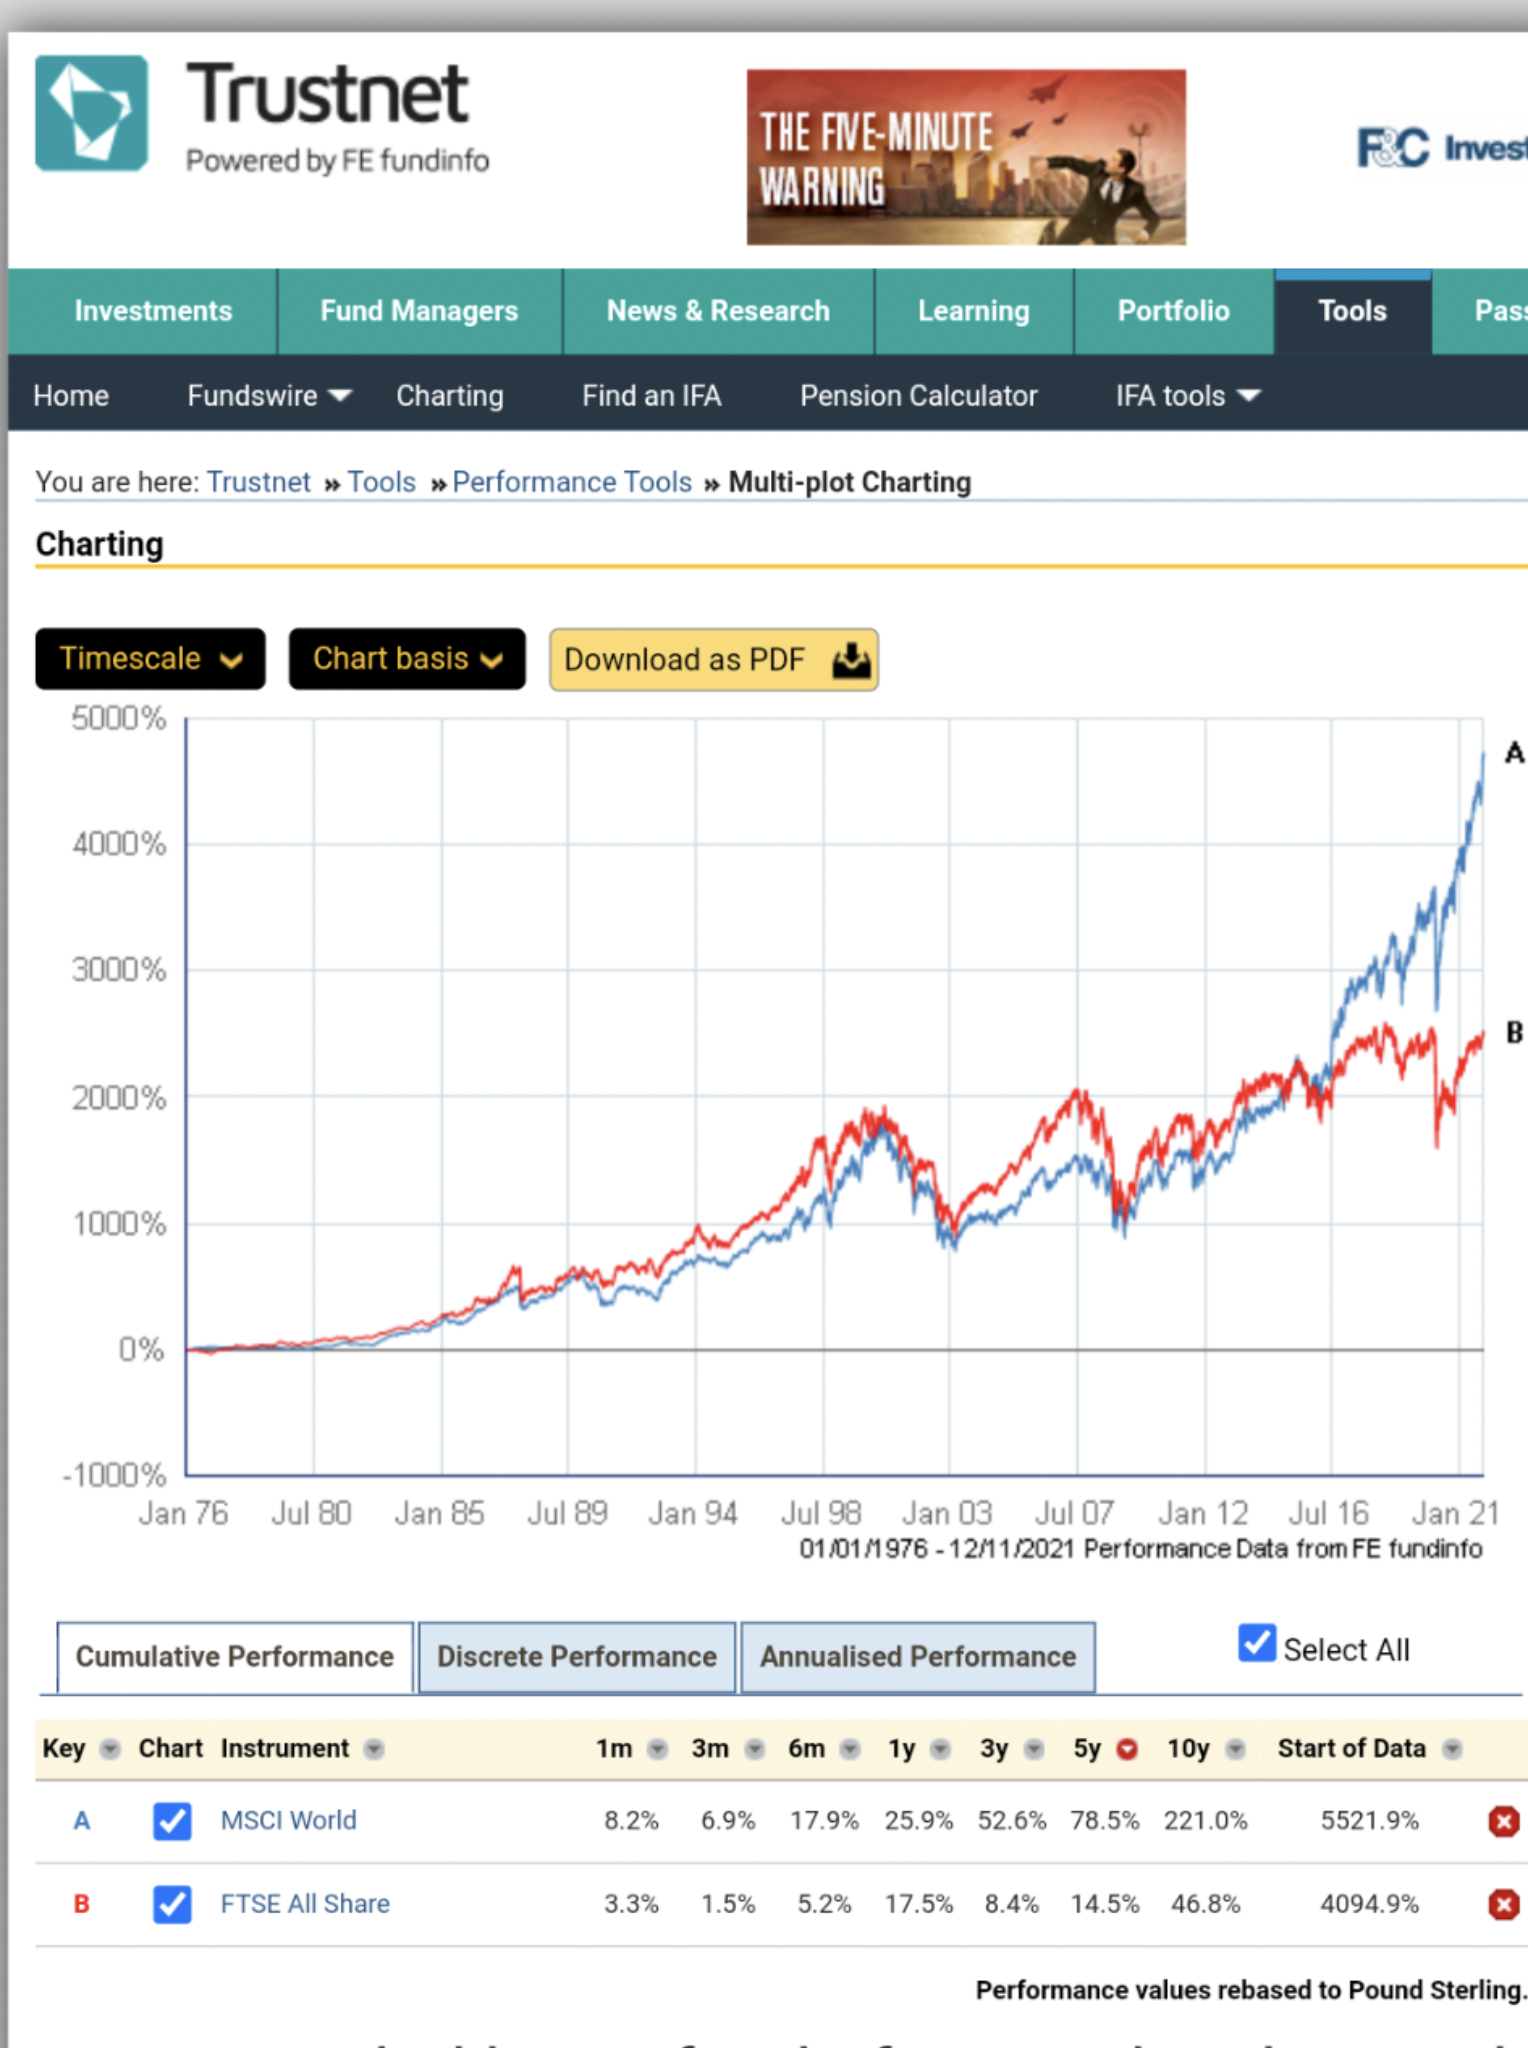Open the Five-Minute Warning banner ad
Viewport: 1528px width, 2048px height.
(x=966, y=157)
